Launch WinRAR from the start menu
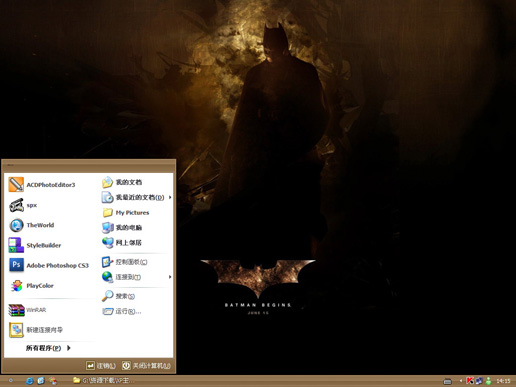Image resolution: width=516 pixels, height=387 pixels. 27,310
